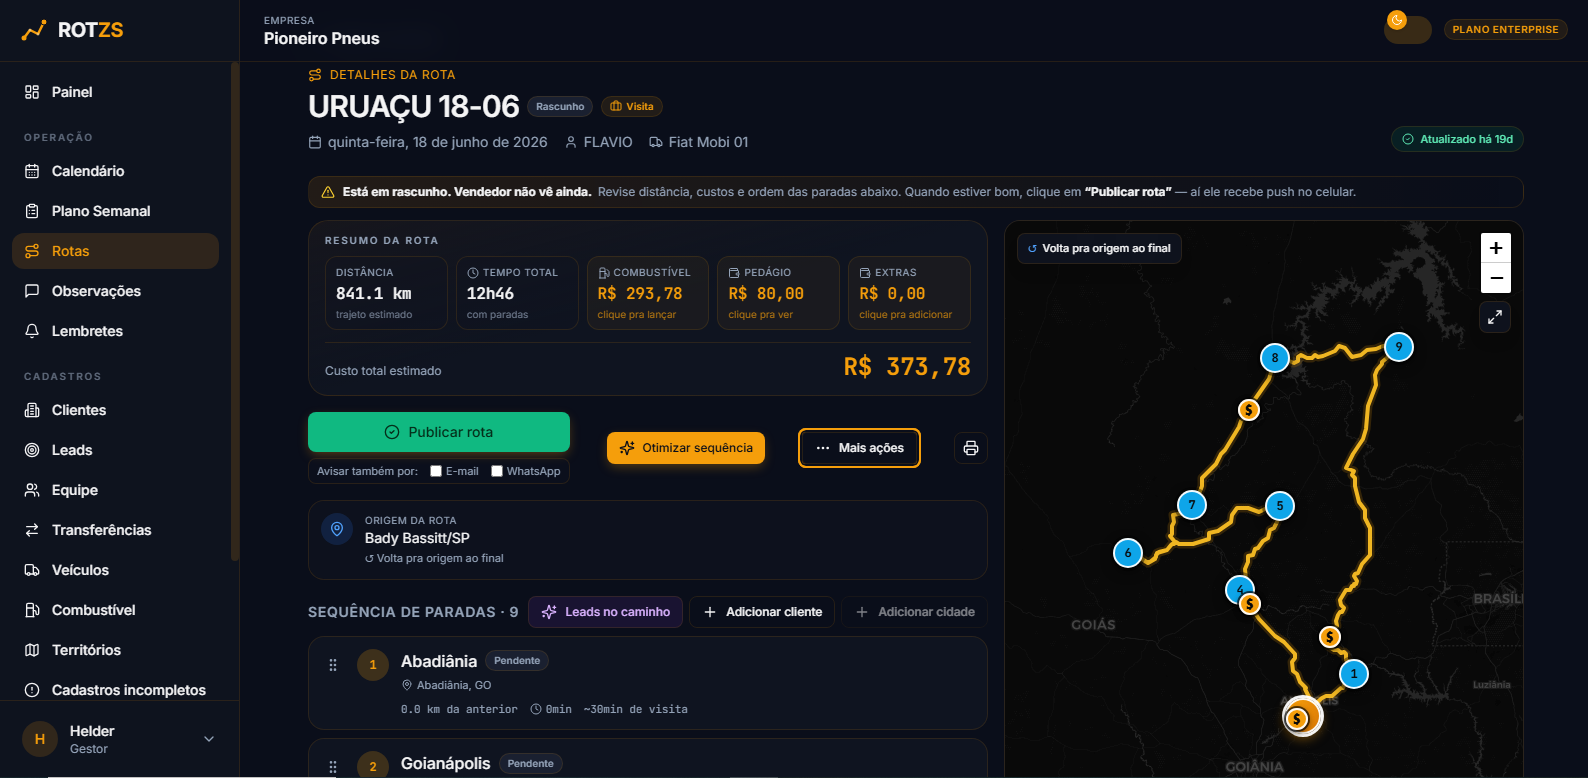The width and height of the screenshot is (1588, 778).
Task: Click Leads no caminho button
Action: [605, 612]
